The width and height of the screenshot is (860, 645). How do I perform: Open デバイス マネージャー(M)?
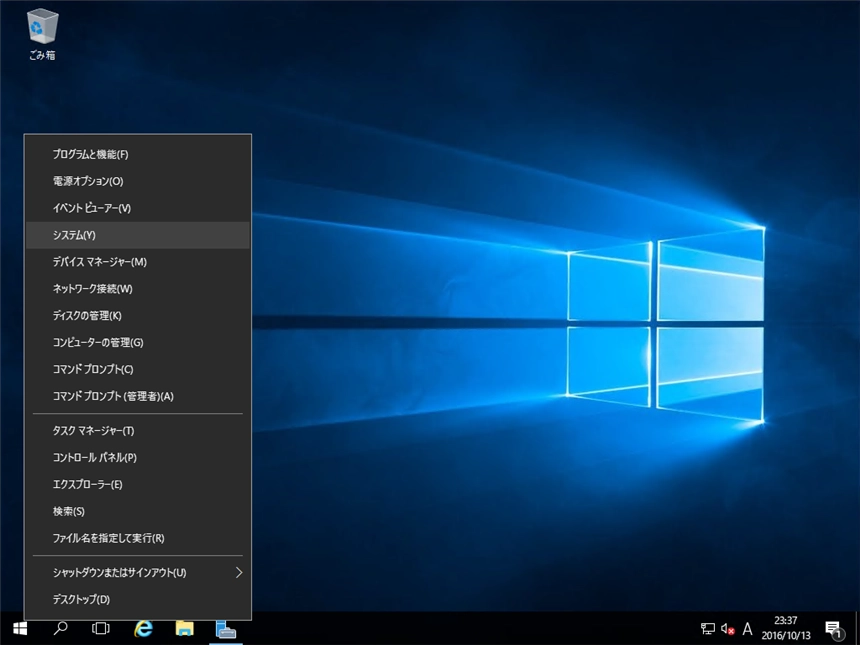[138, 262]
